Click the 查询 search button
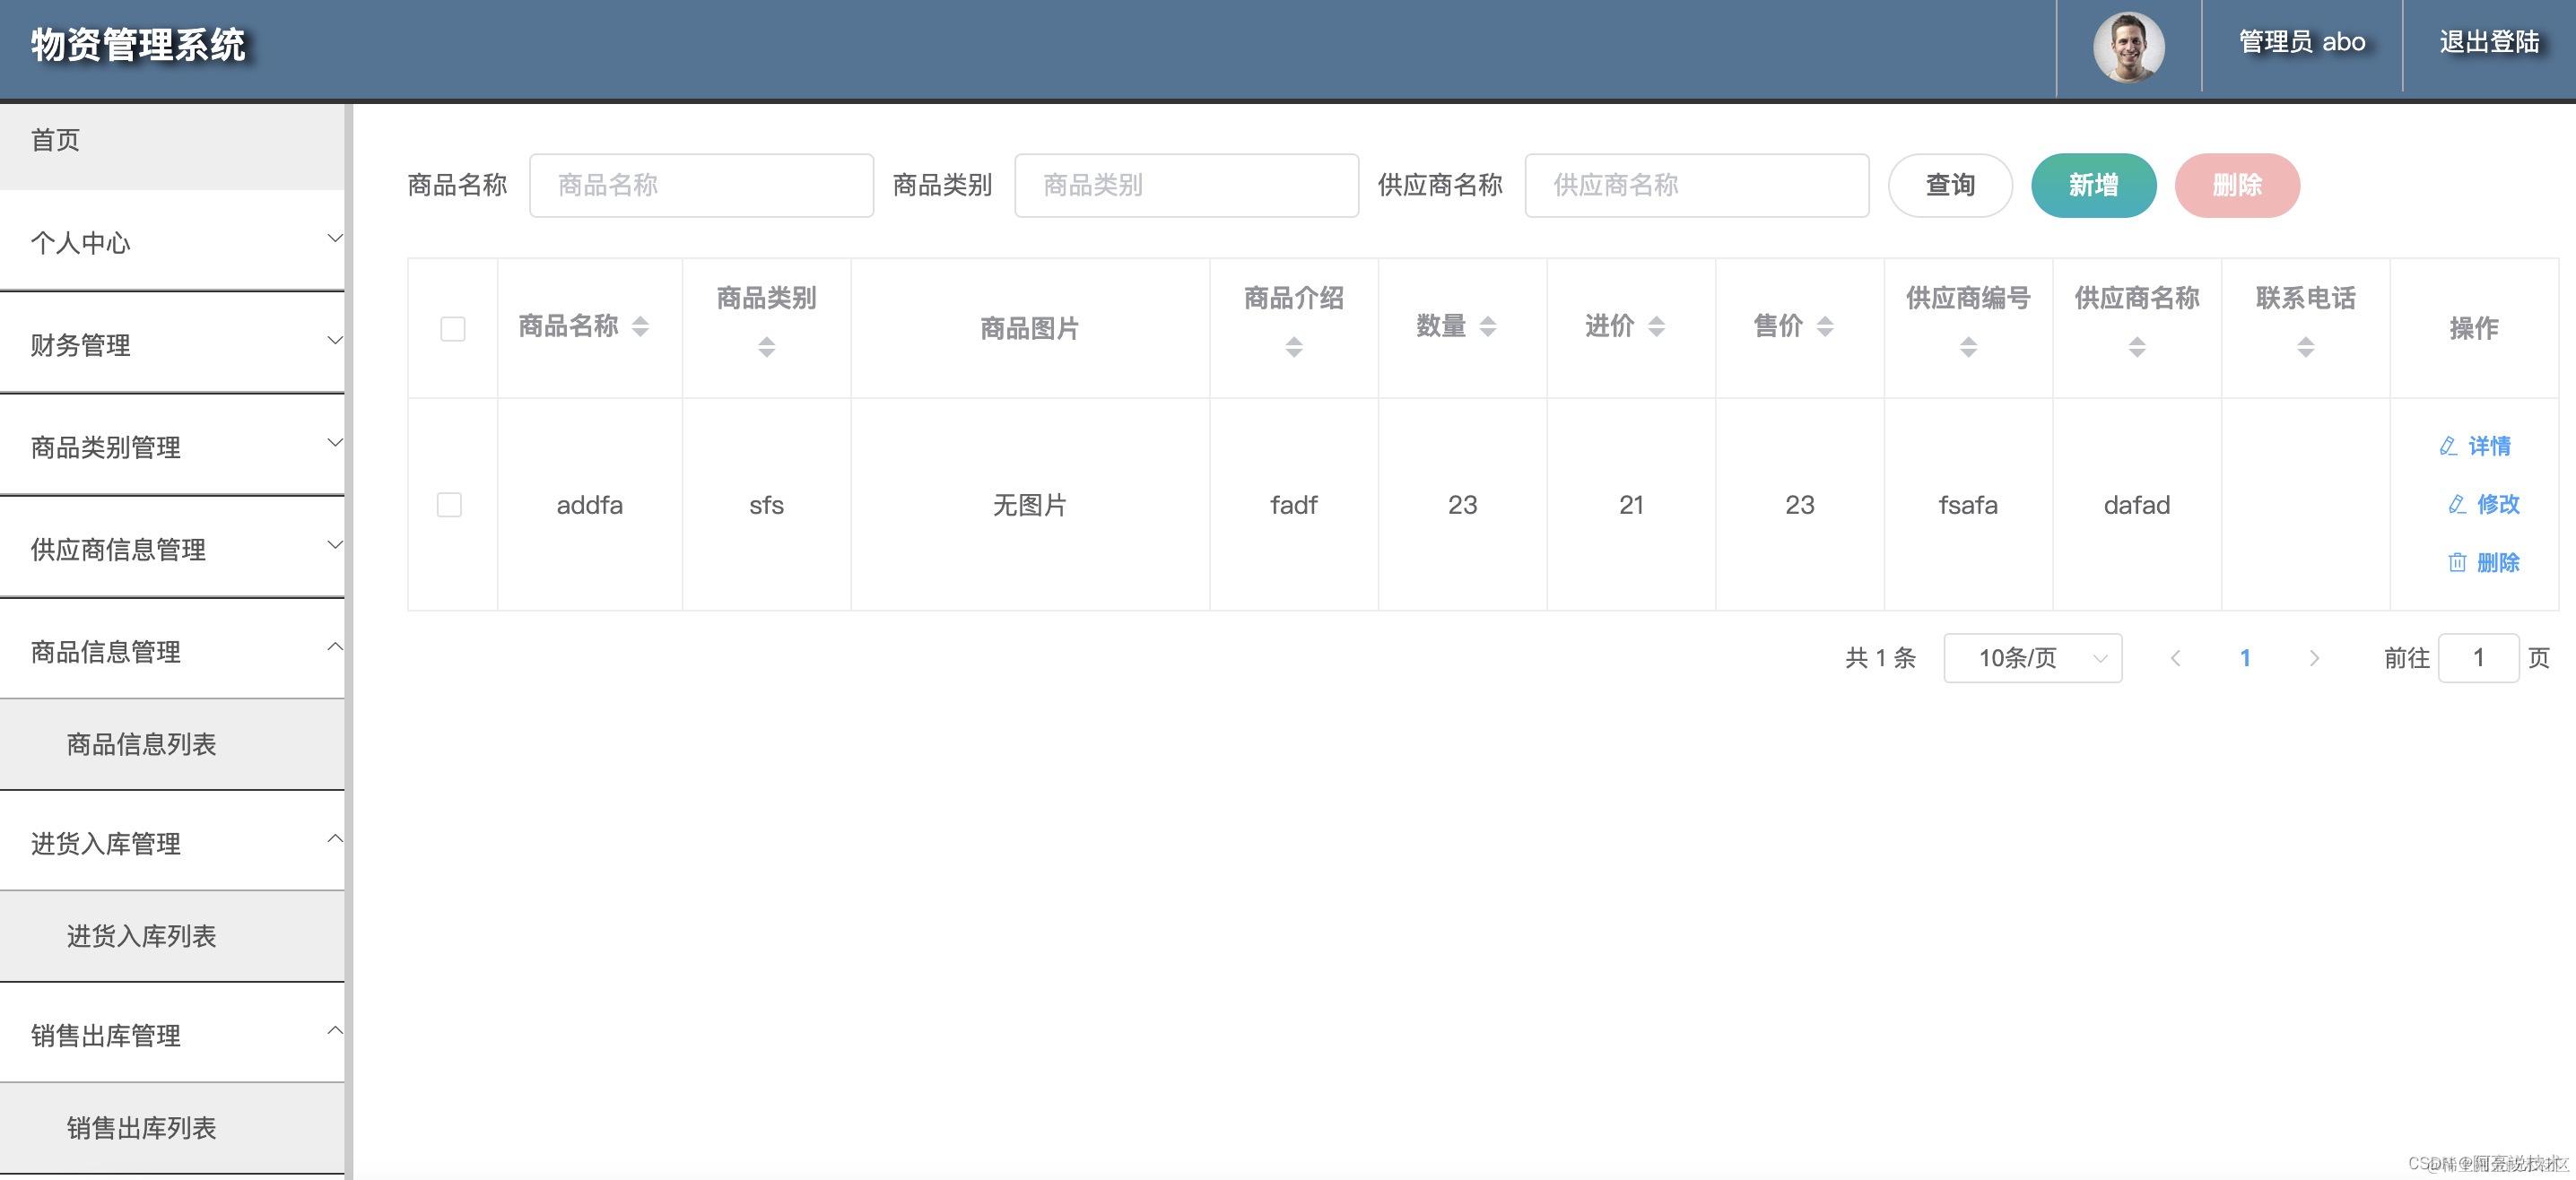The height and width of the screenshot is (1180, 2576). pyautogui.click(x=1949, y=185)
